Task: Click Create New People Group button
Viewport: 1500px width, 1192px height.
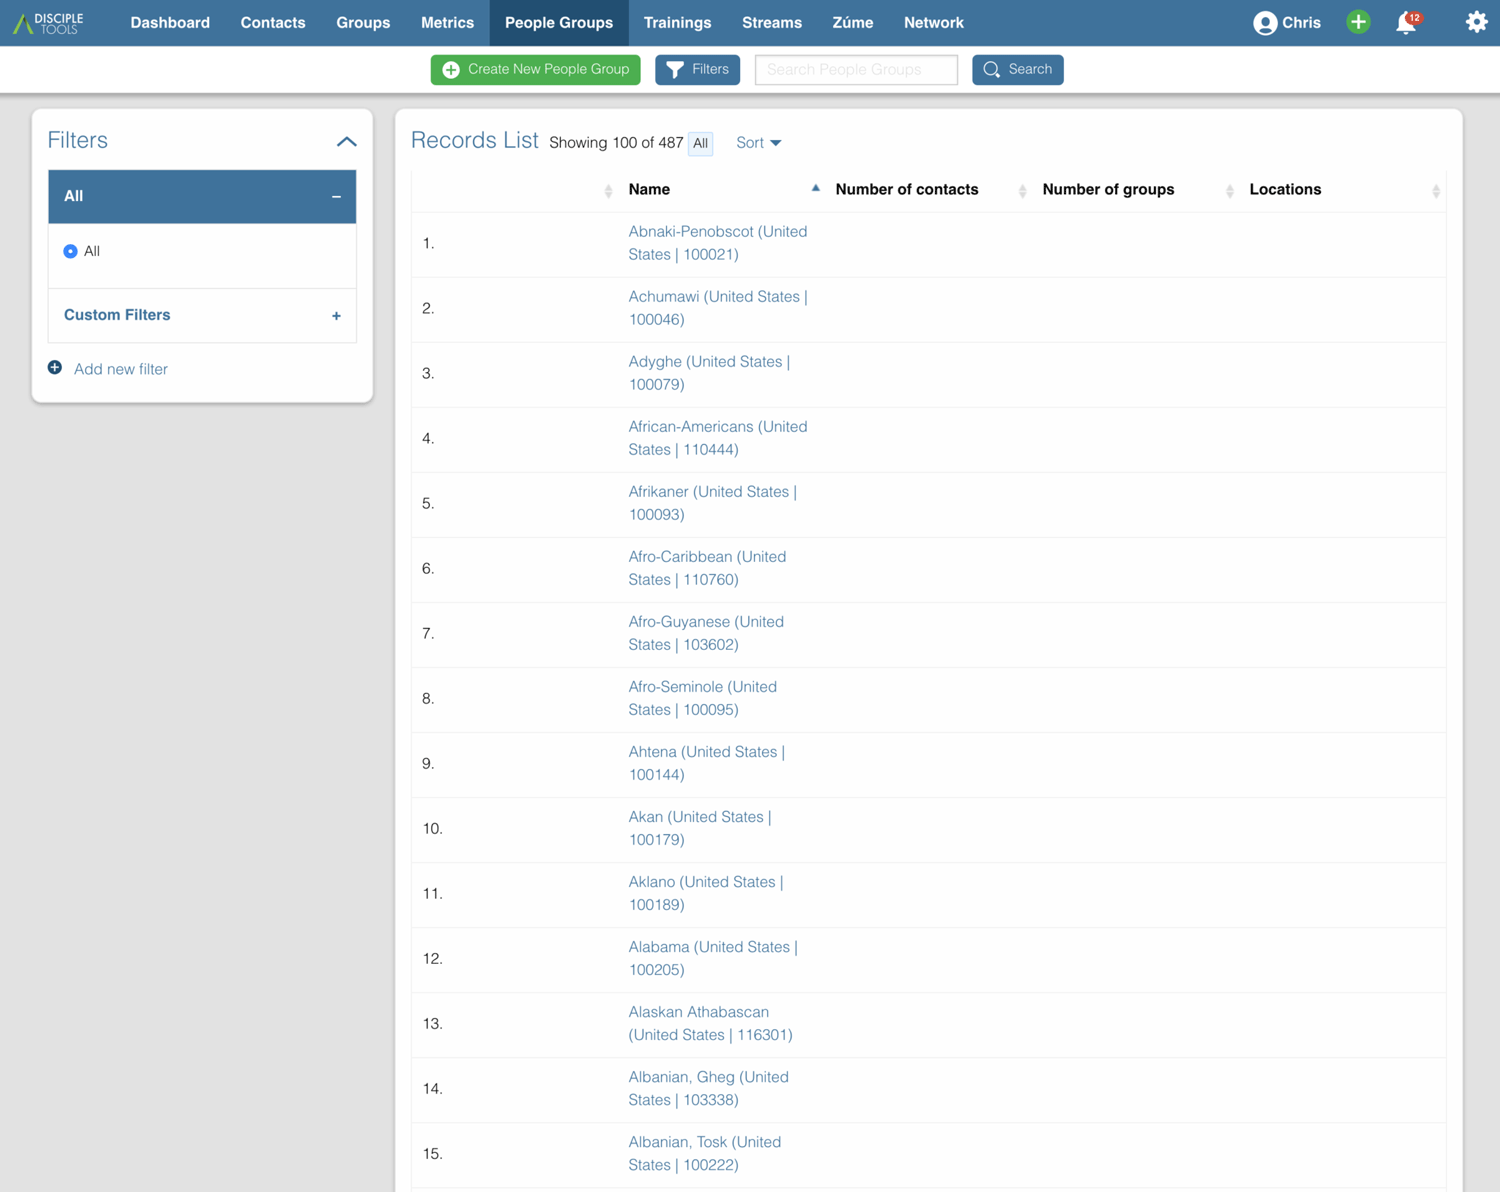Action: pos(535,69)
